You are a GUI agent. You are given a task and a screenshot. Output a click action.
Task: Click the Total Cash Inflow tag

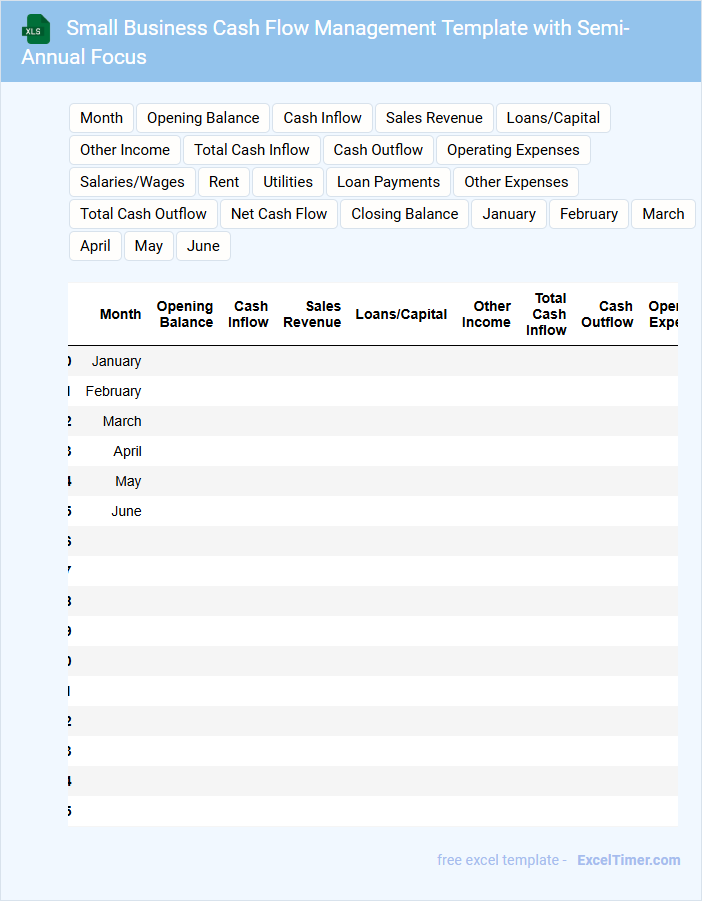252,150
